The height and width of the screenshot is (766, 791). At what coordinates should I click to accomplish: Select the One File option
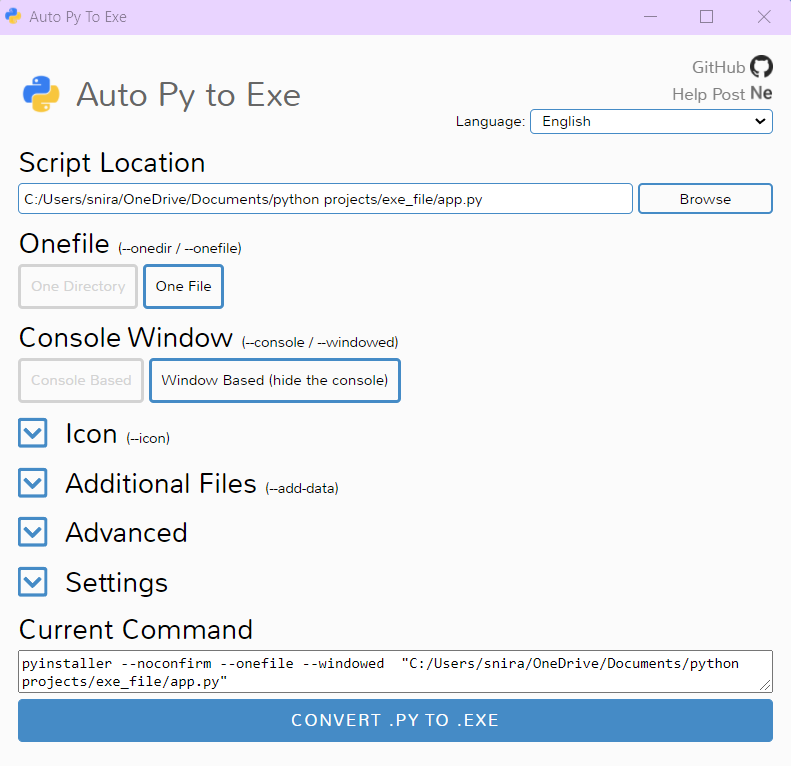coord(184,286)
